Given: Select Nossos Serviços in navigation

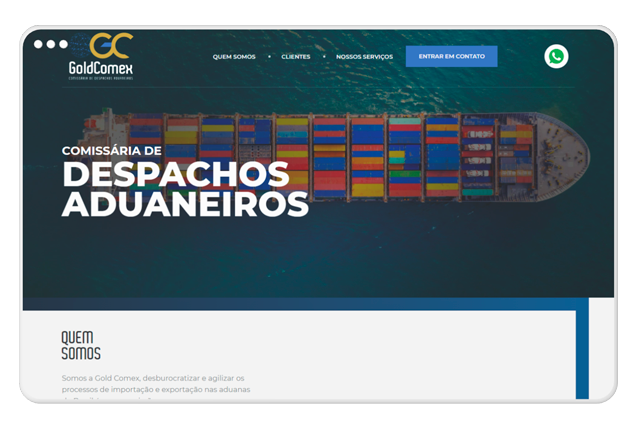Looking at the screenshot, I should pyautogui.click(x=364, y=57).
